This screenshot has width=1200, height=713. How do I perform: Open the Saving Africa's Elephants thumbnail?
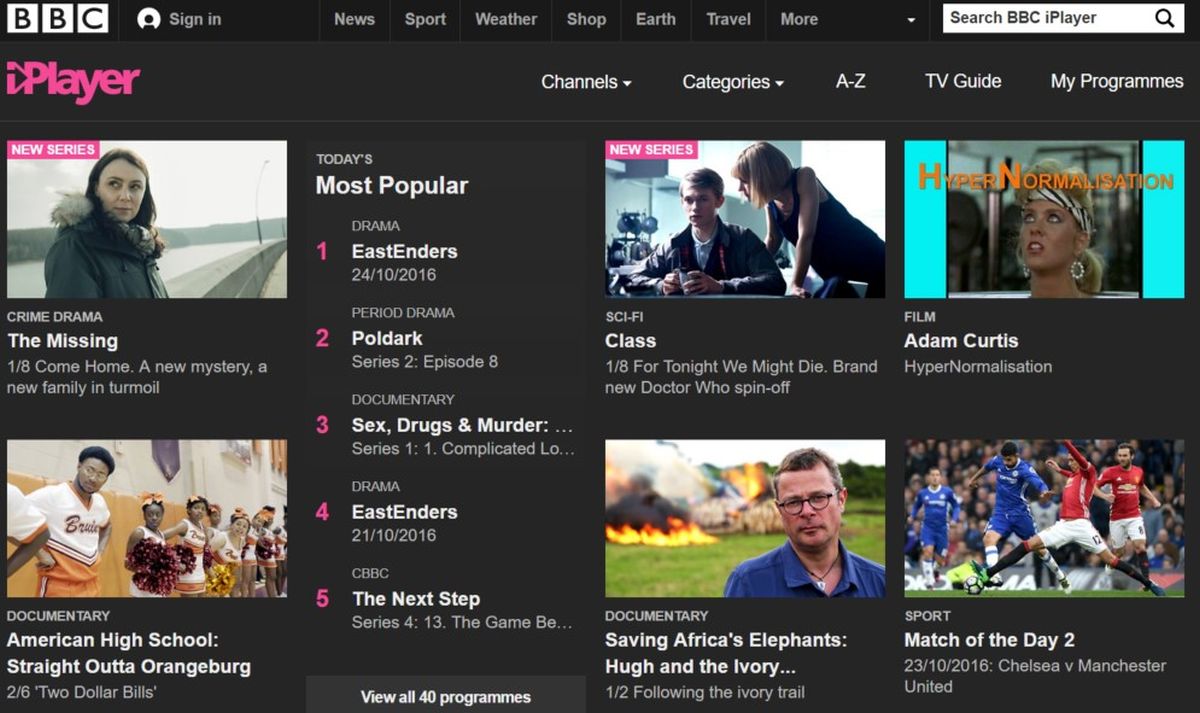point(745,518)
